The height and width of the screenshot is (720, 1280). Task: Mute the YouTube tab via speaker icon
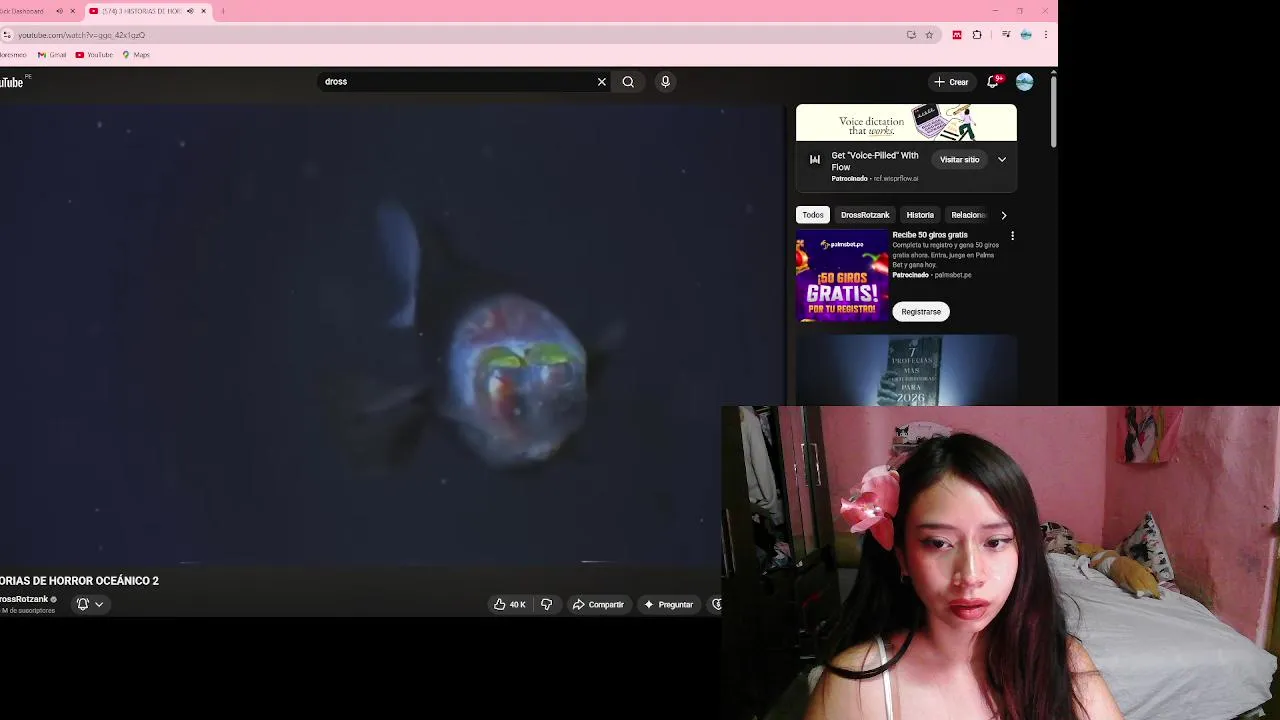click(190, 11)
